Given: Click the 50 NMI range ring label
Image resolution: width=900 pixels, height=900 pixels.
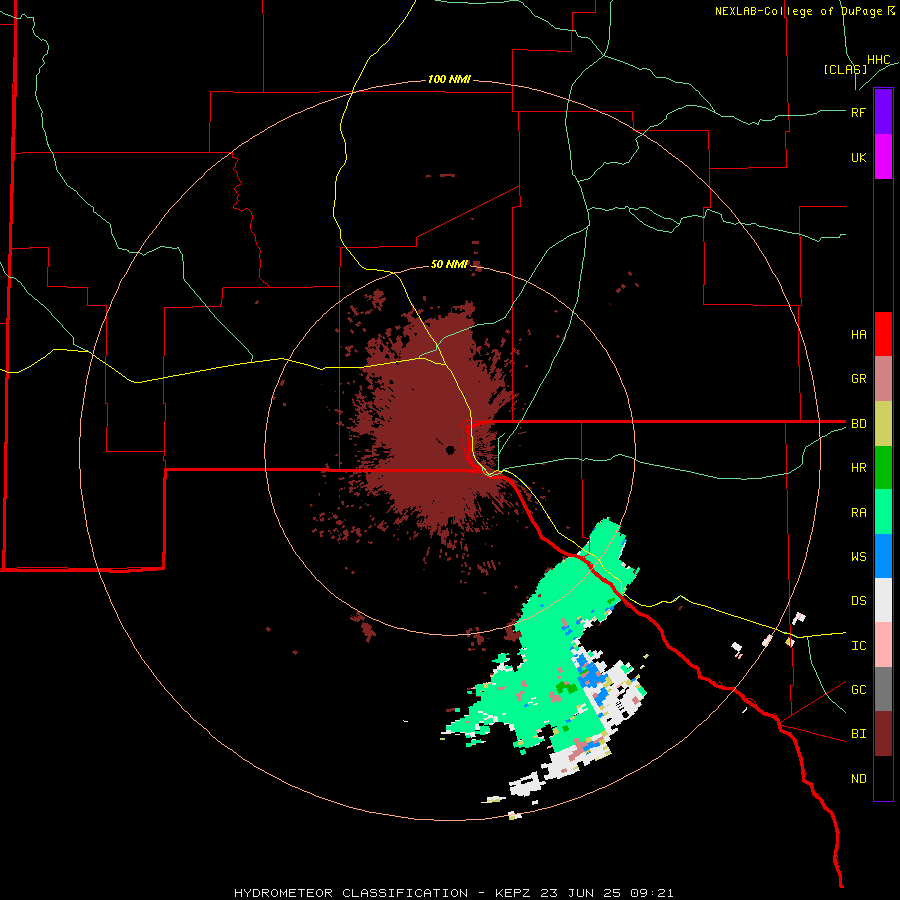Looking at the screenshot, I should (x=449, y=264).
